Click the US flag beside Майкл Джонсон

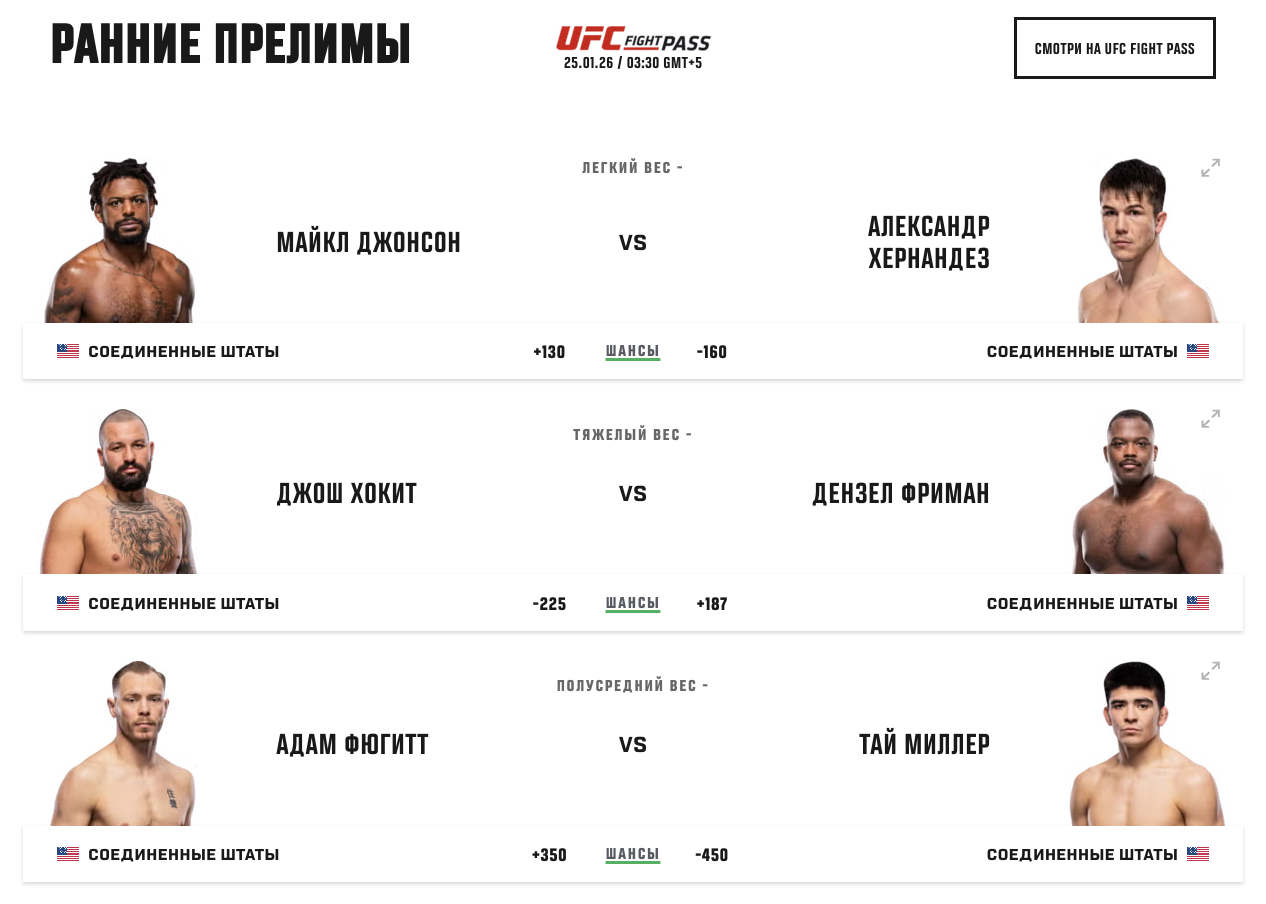(x=68, y=351)
